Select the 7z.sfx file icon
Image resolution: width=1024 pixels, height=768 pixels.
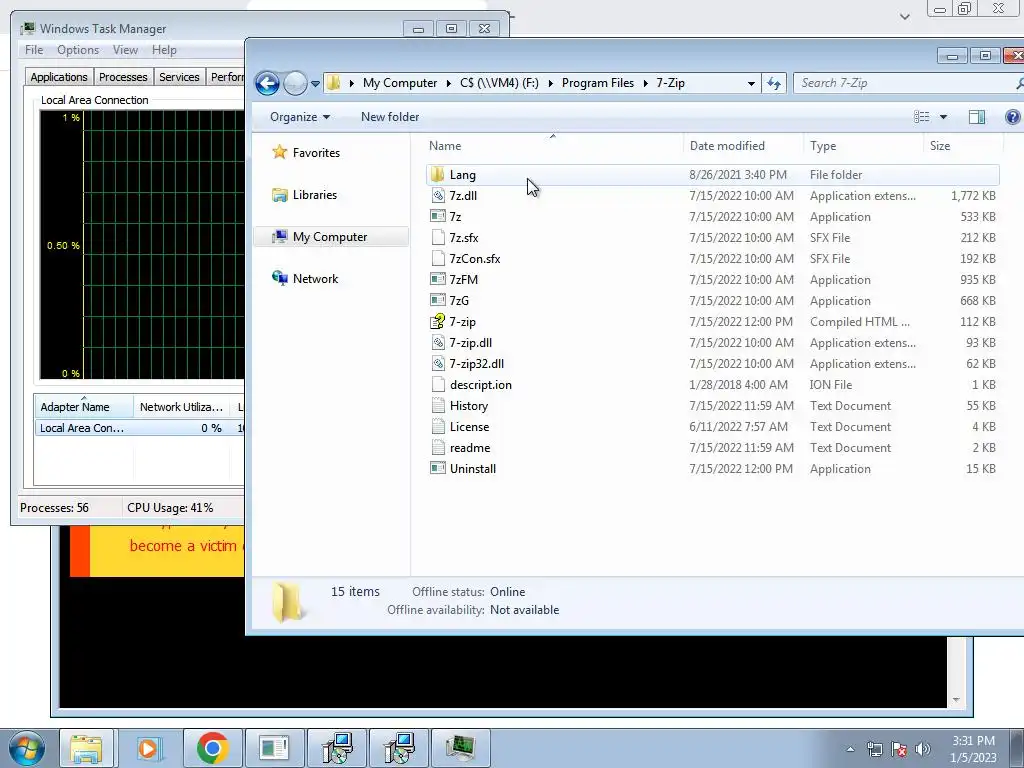tap(438, 237)
